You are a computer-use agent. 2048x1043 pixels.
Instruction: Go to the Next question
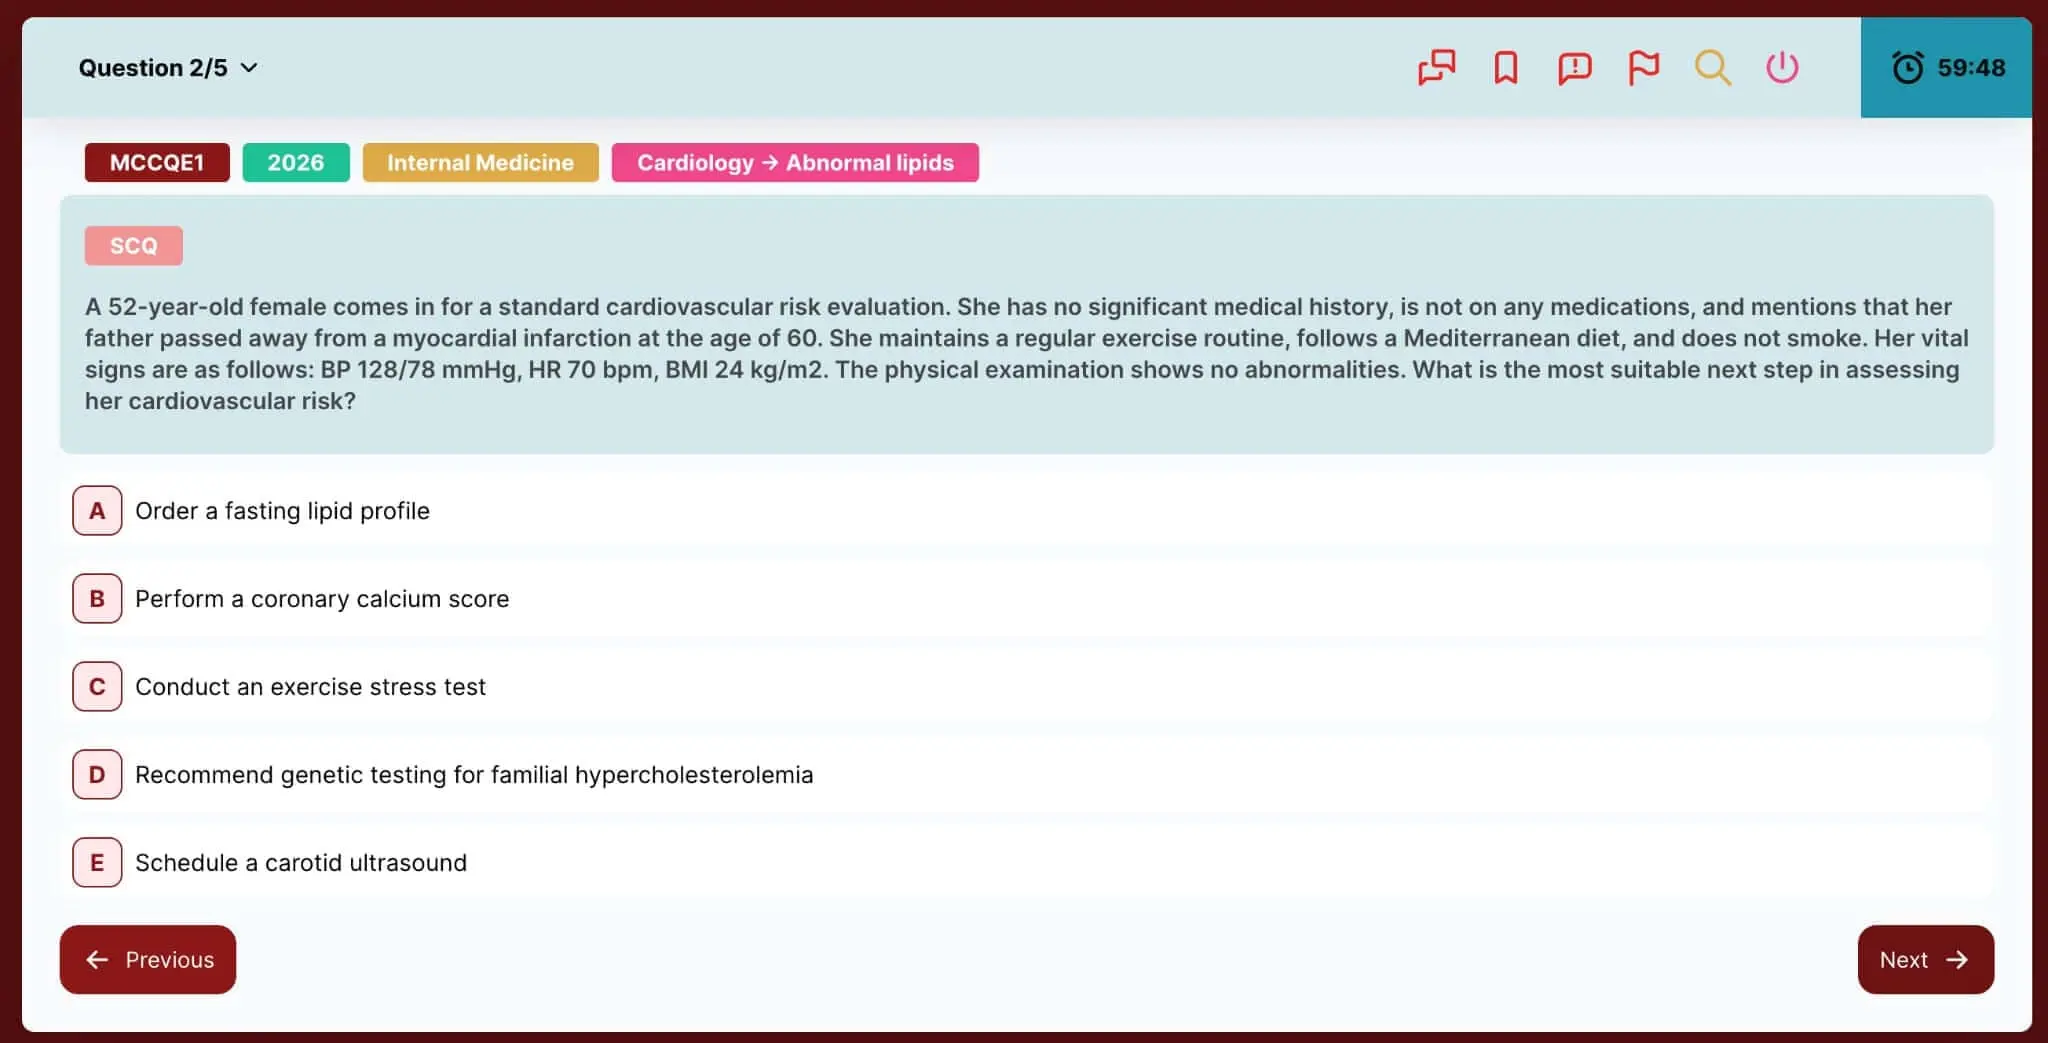[x=1924, y=959]
